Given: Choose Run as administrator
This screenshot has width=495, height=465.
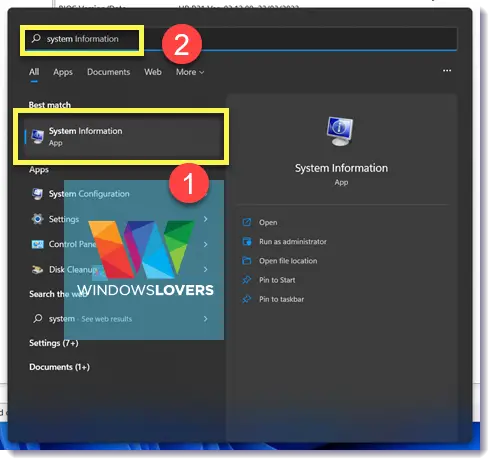Looking at the screenshot, I should pyautogui.click(x=293, y=242).
